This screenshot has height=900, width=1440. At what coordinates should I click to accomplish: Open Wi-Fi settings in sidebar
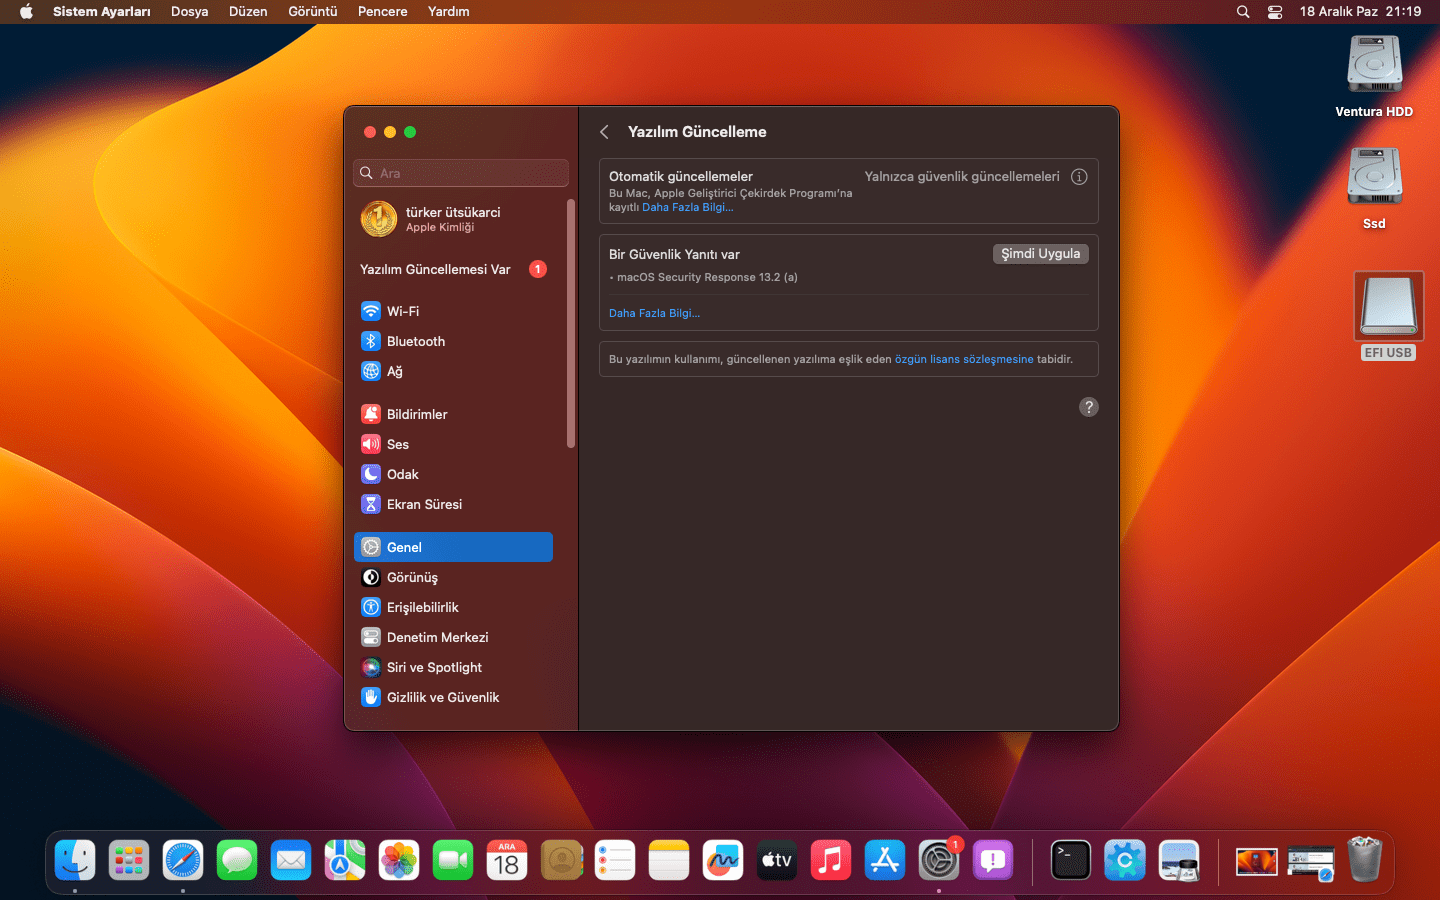(403, 311)
